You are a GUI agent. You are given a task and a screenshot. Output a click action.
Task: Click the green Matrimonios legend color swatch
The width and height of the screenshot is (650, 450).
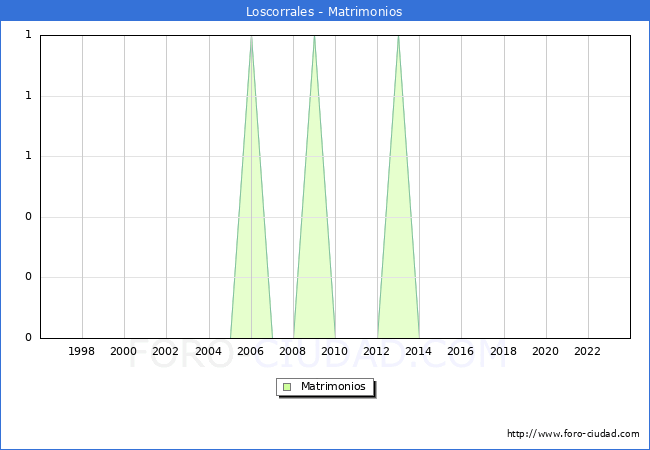point(287,387)
